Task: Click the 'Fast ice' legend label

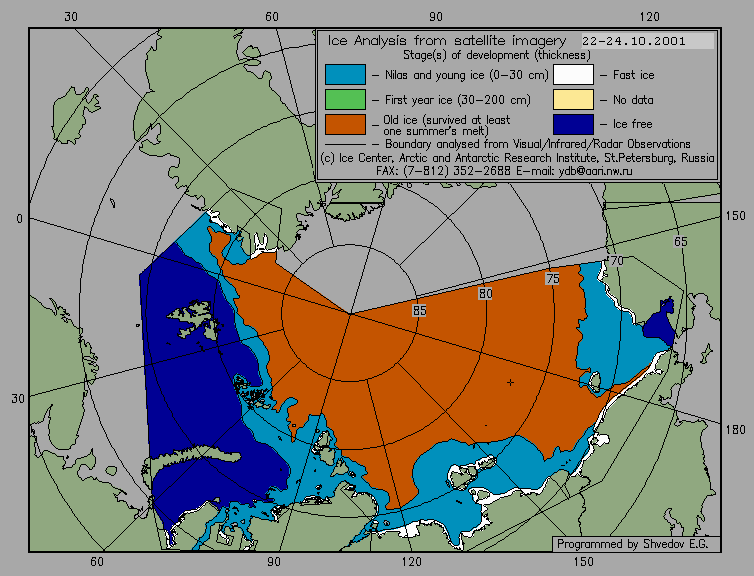Action: 633,75
